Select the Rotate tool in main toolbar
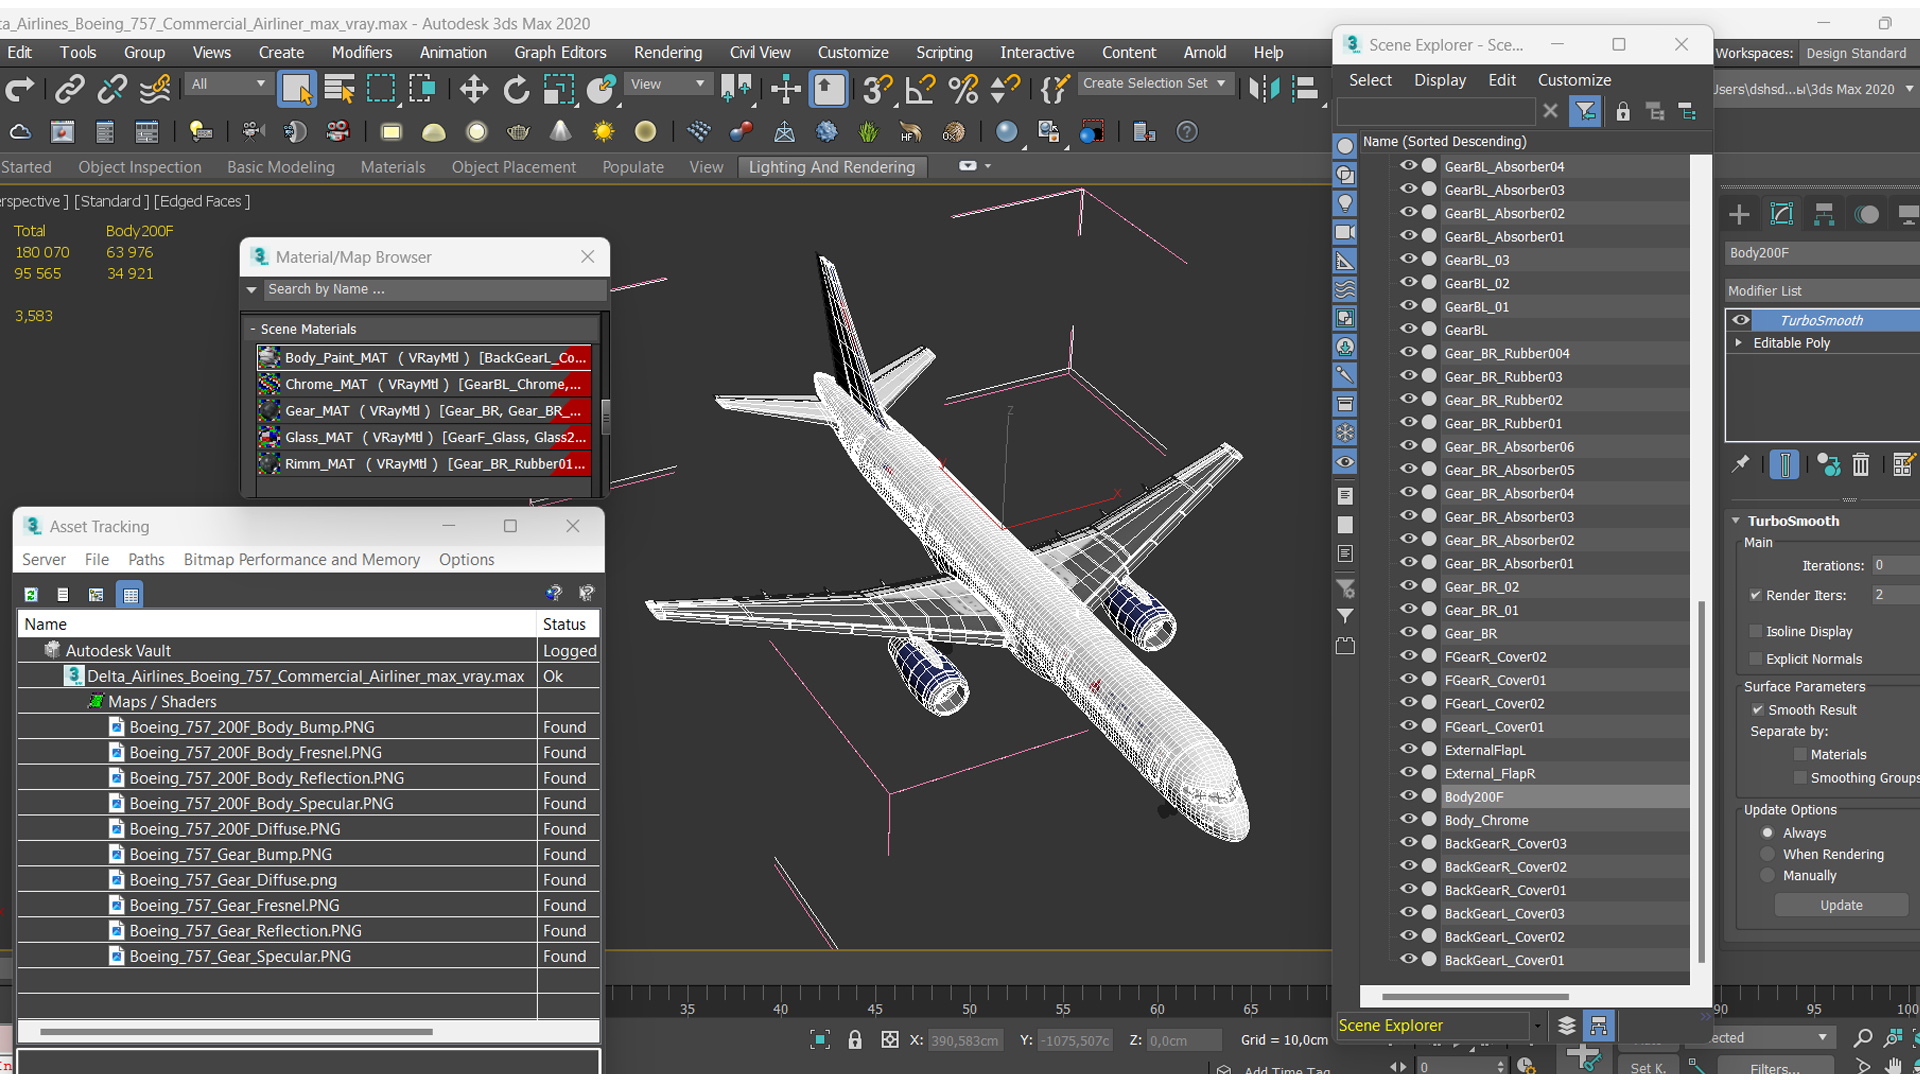The height and width of the screenshot is (1080, 1920). point(516,89)
